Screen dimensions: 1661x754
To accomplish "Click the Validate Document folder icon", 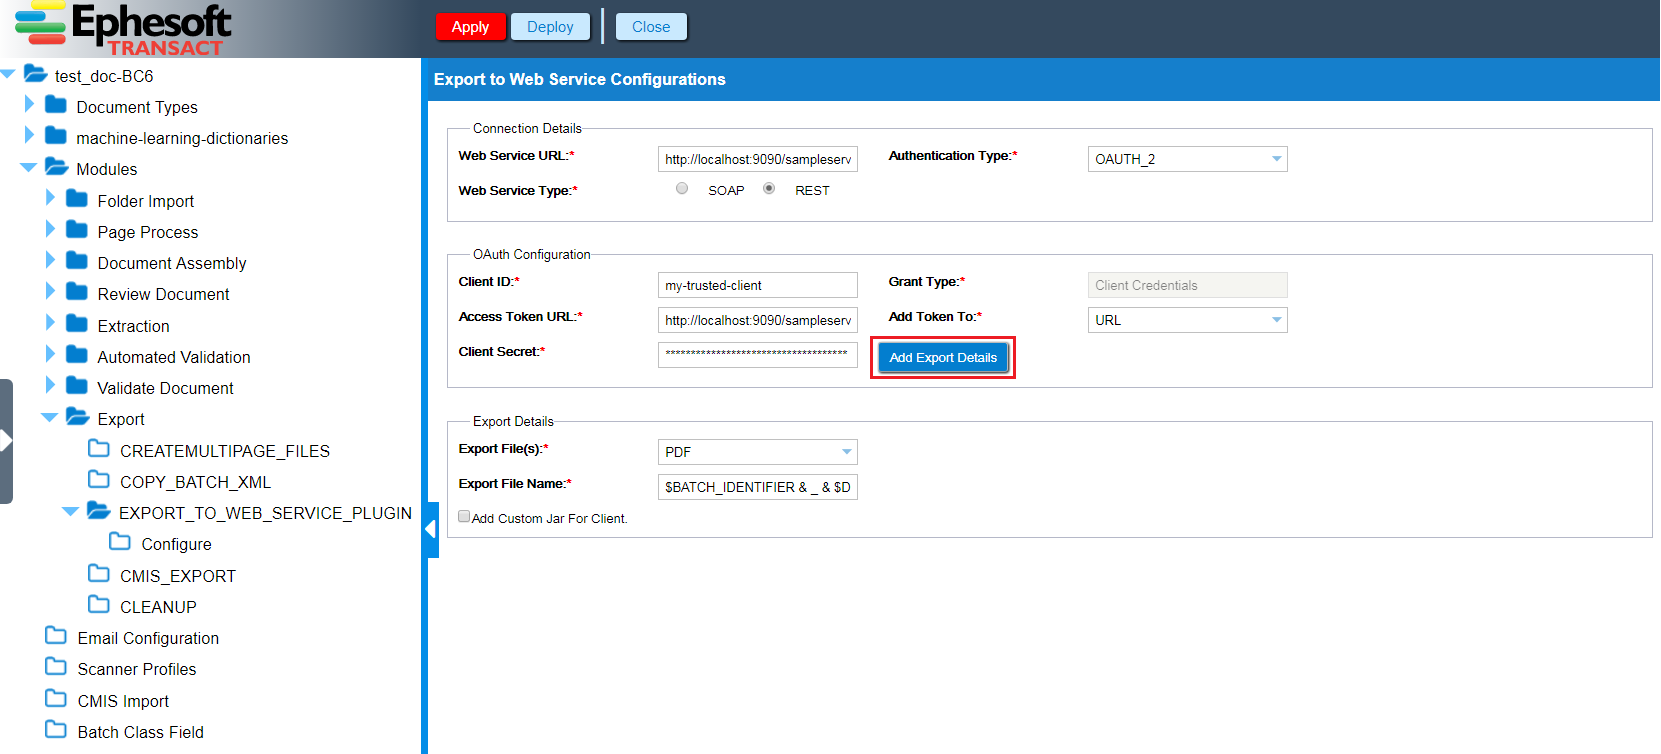I will click(x=77, y=386).
